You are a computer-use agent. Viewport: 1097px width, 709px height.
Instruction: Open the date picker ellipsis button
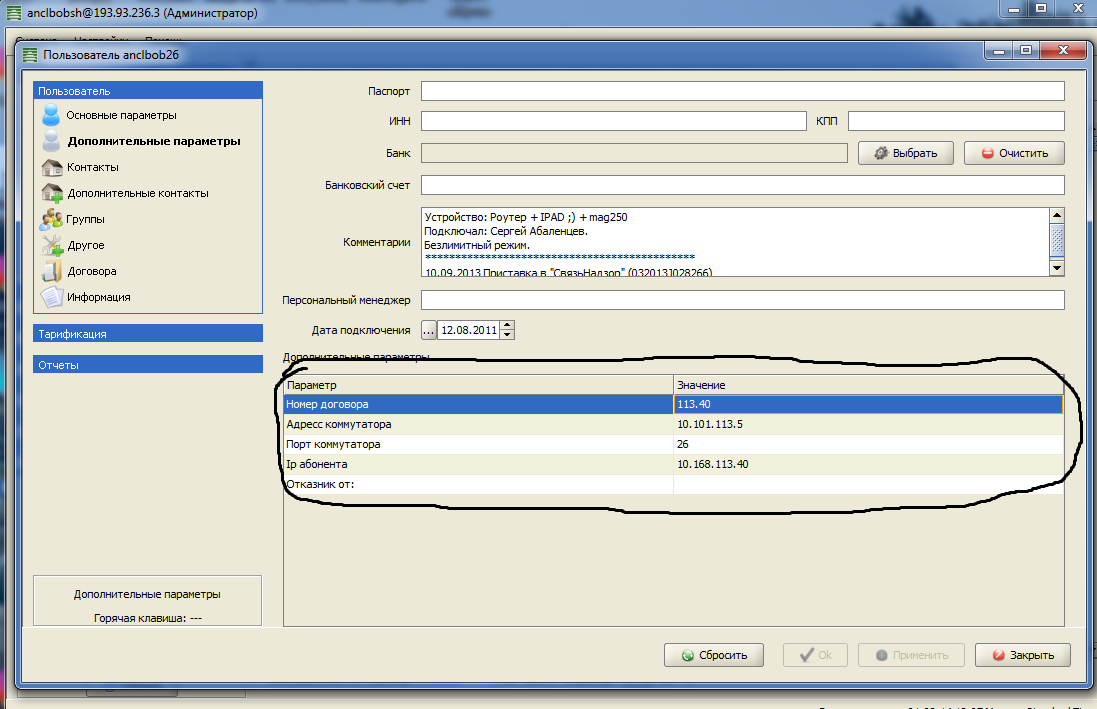coord(428,330)
